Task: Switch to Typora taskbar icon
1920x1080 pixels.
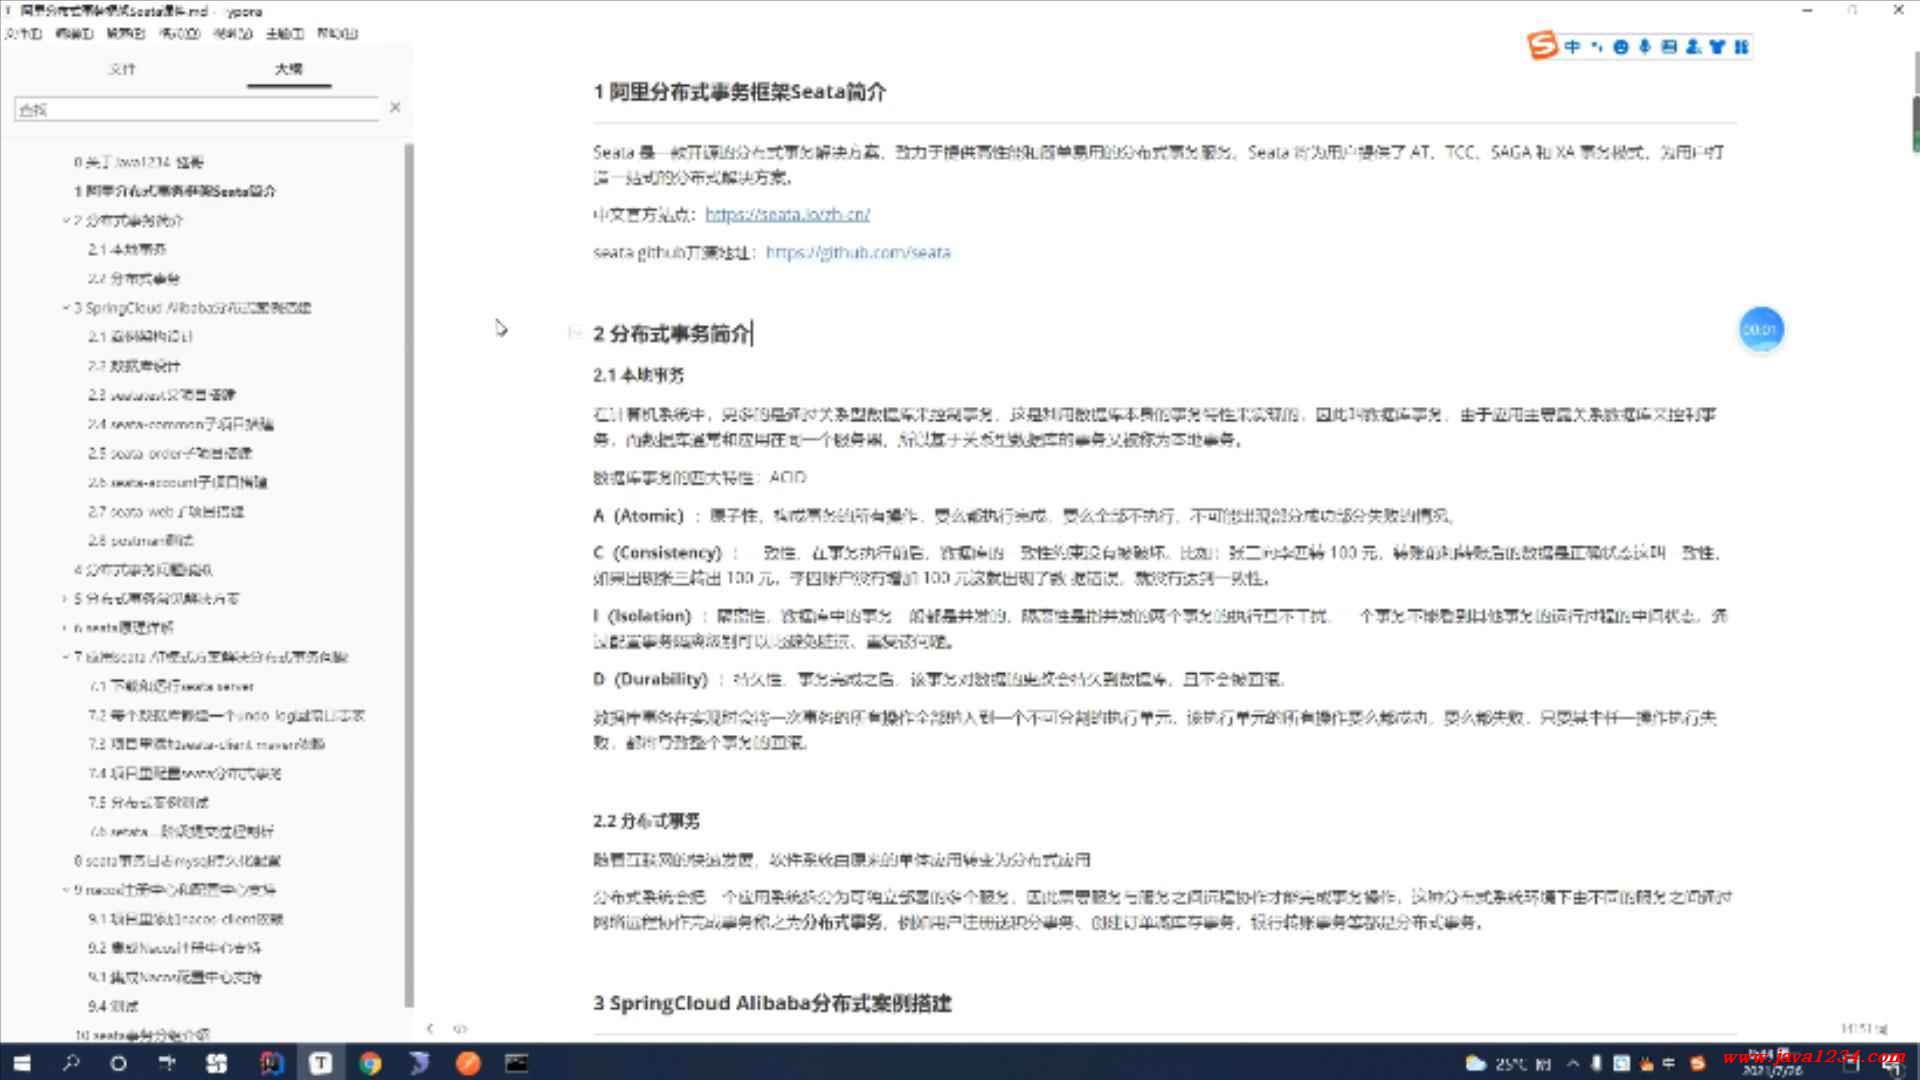Action: pos(320,1063)
